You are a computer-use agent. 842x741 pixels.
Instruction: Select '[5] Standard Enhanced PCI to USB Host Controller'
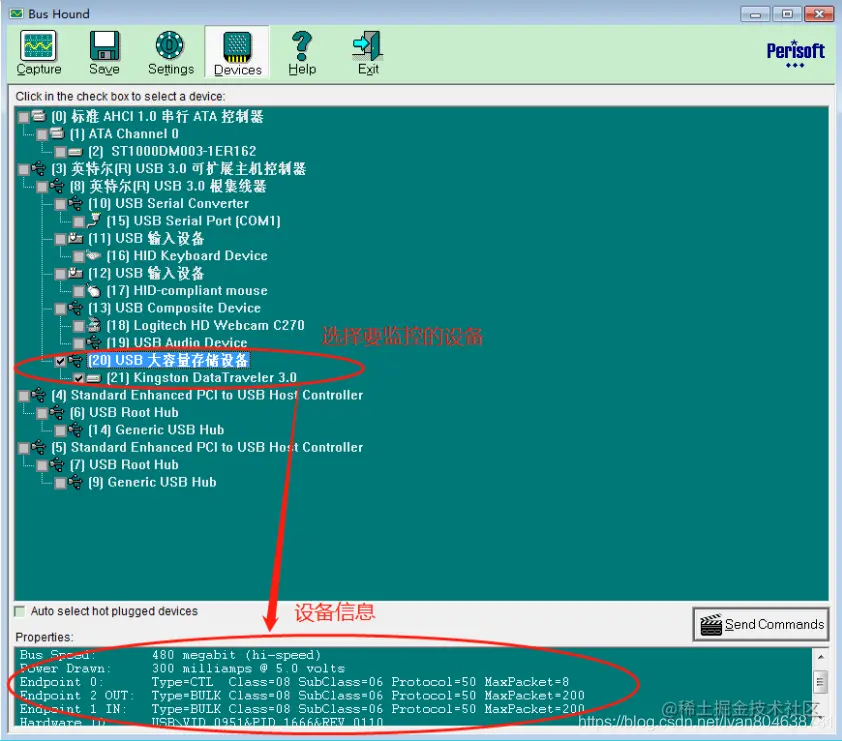coord(207,447)
